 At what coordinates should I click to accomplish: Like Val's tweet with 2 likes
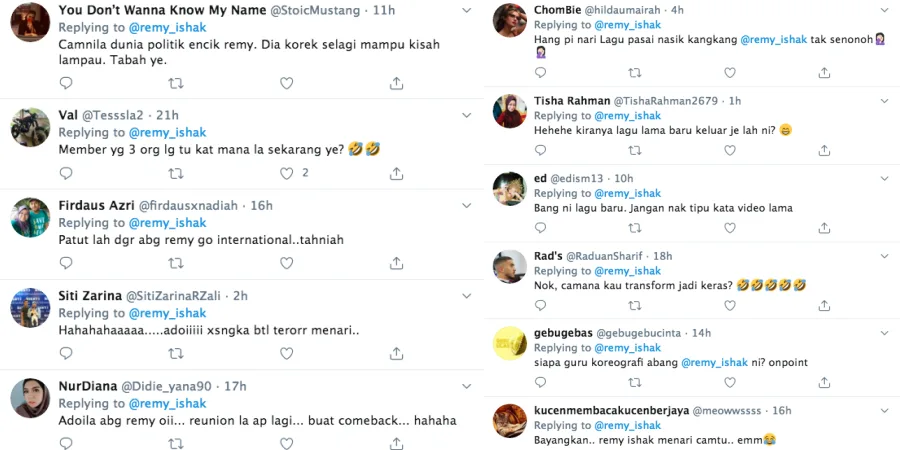click(287, 173)
